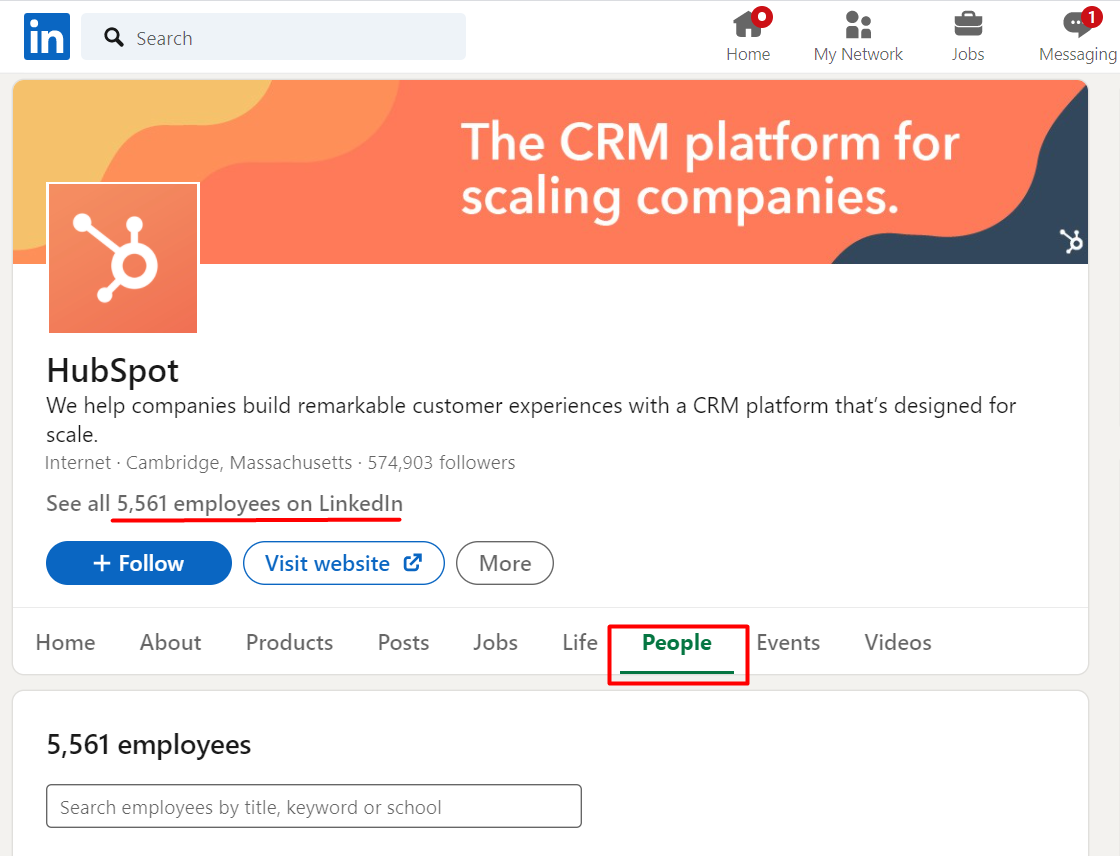Open the Videos tab
Screen dimensions: 1120x856
[x=898, y=642]
